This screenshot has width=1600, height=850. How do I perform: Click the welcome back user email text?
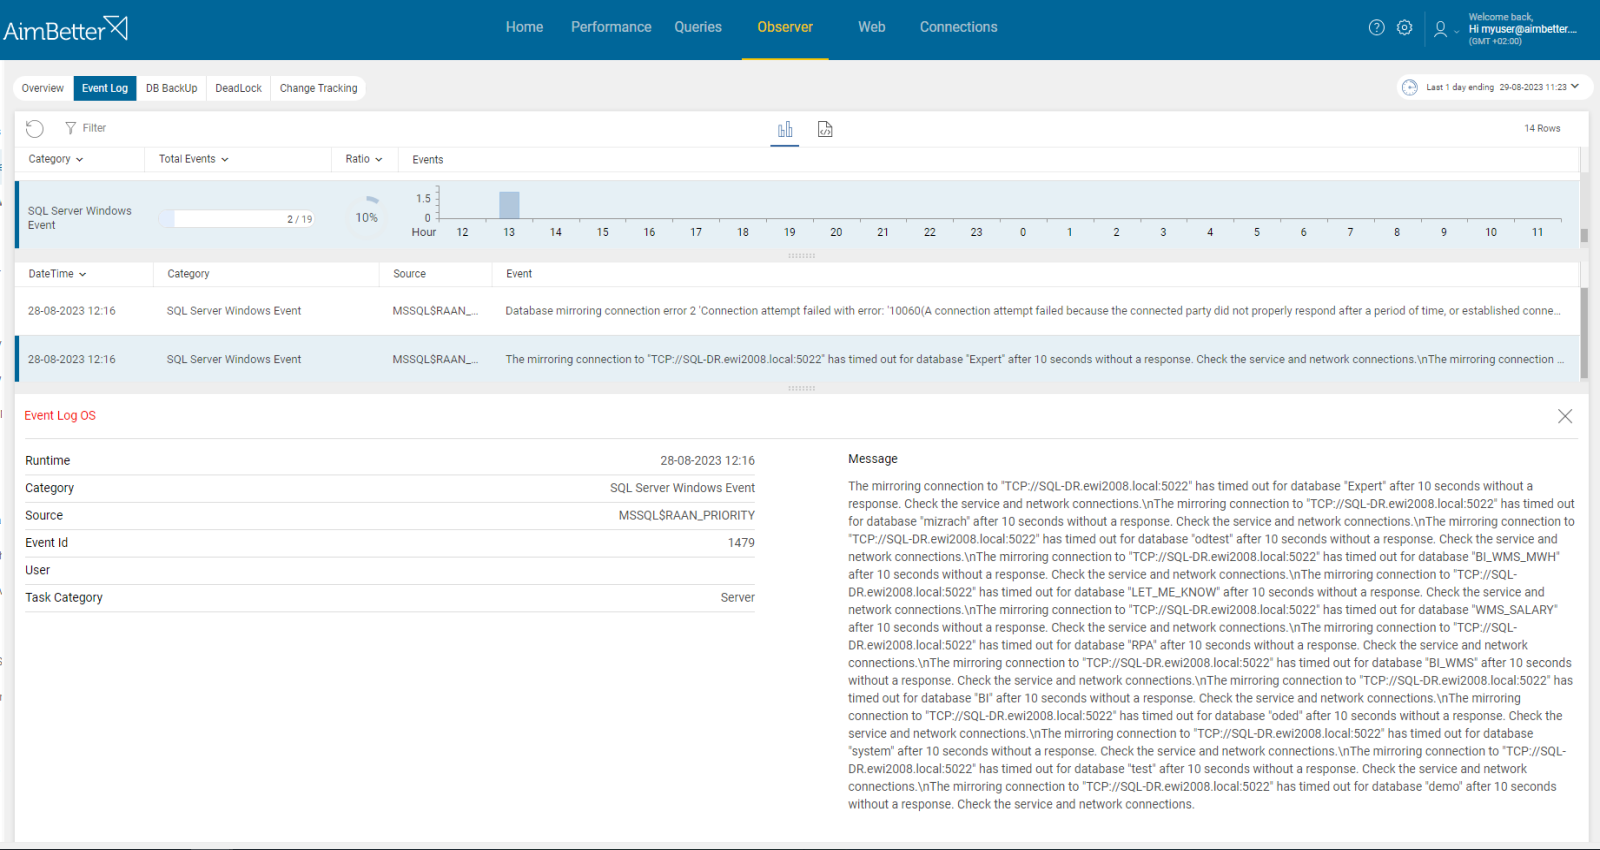point(1522,29)
